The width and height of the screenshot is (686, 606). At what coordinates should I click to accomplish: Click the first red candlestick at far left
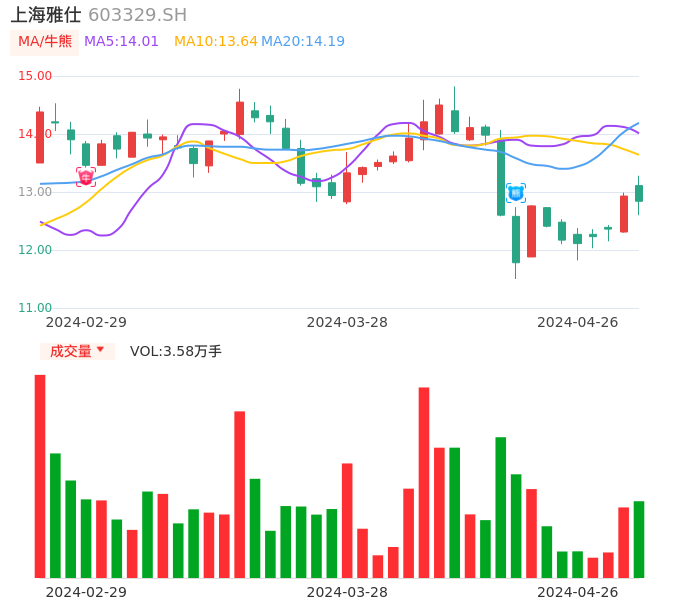(40, 137)
